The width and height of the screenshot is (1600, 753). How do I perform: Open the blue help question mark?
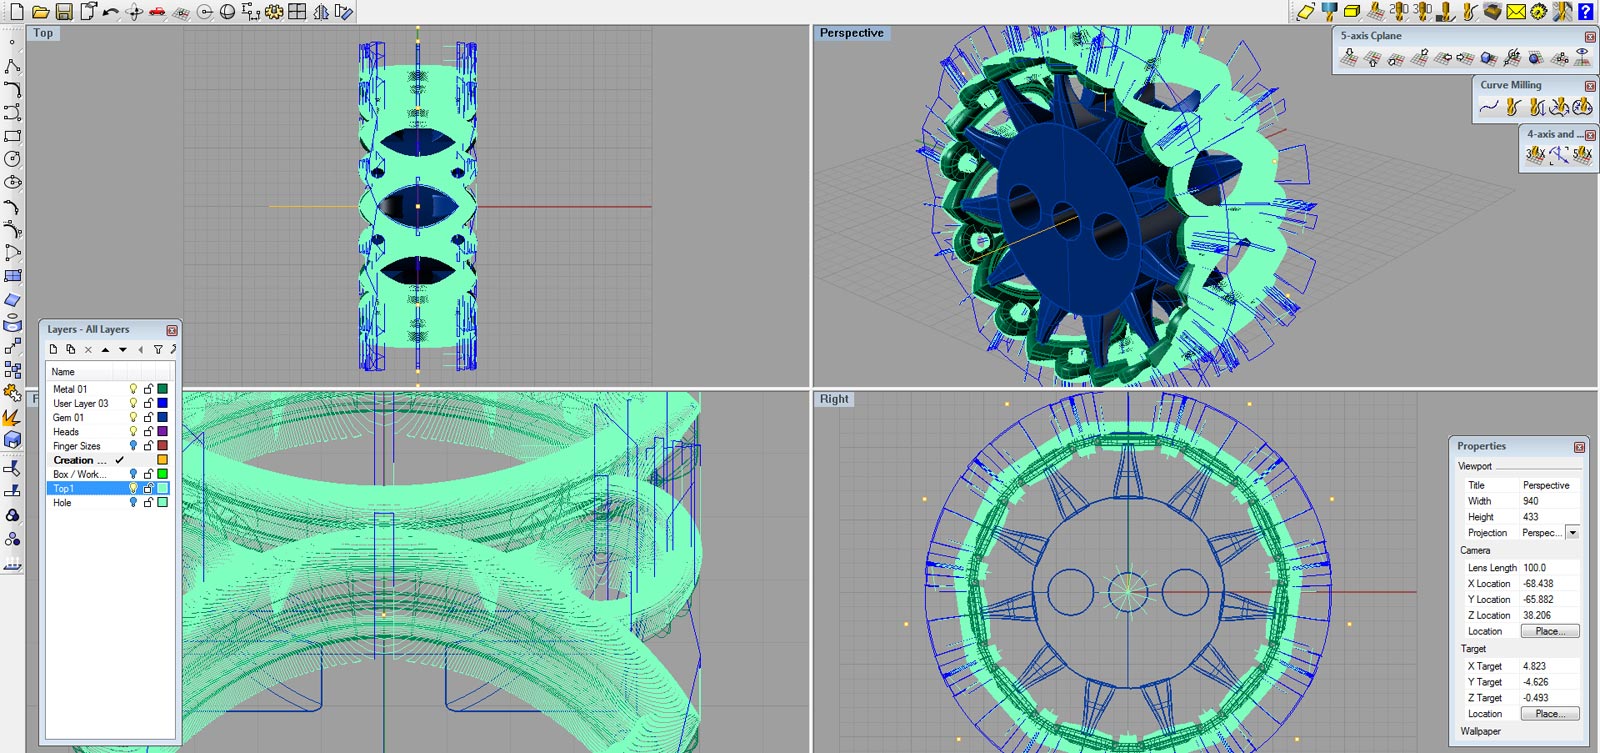1585,12
